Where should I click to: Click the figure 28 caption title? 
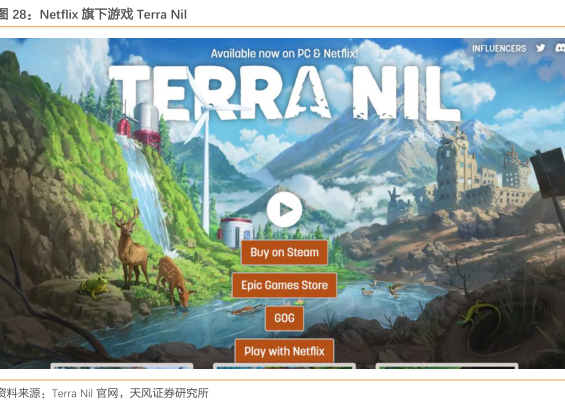(x=93, y=14)
